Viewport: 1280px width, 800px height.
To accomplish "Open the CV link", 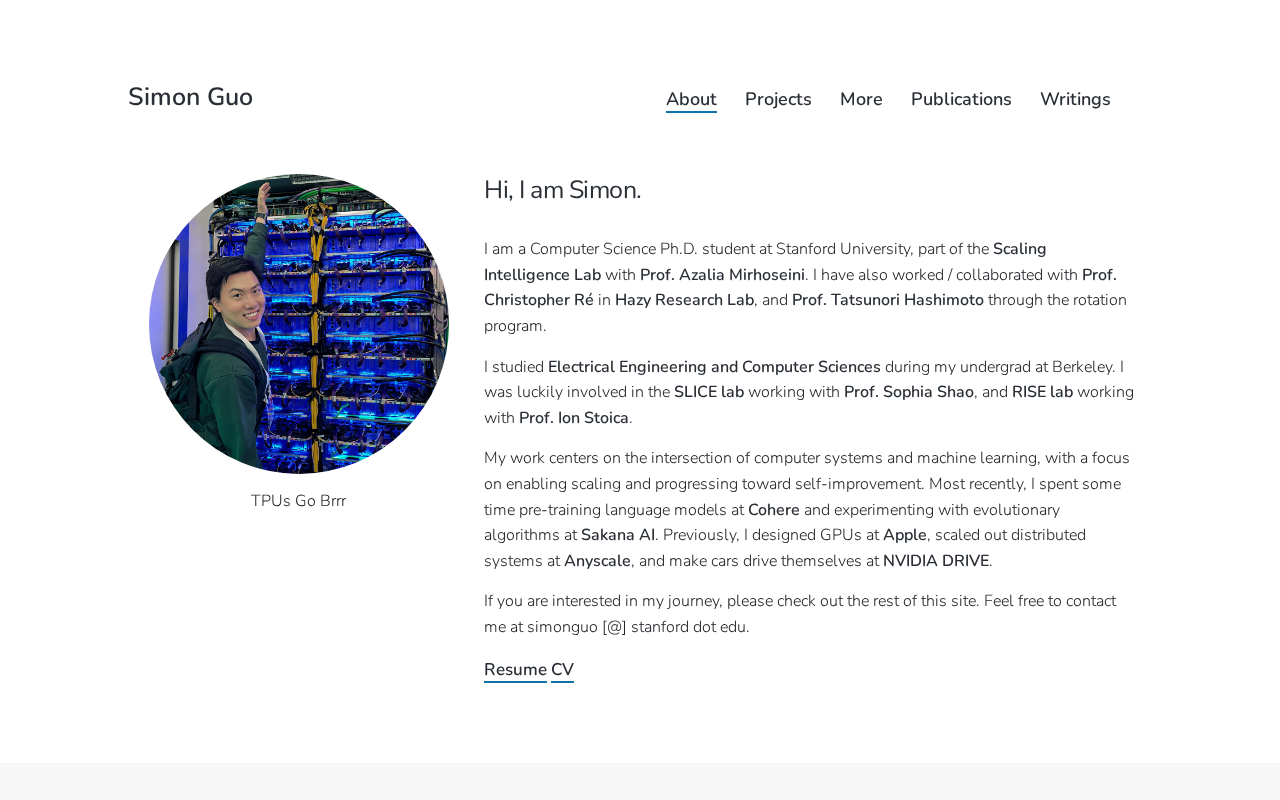I will click(x=562, y=670).
